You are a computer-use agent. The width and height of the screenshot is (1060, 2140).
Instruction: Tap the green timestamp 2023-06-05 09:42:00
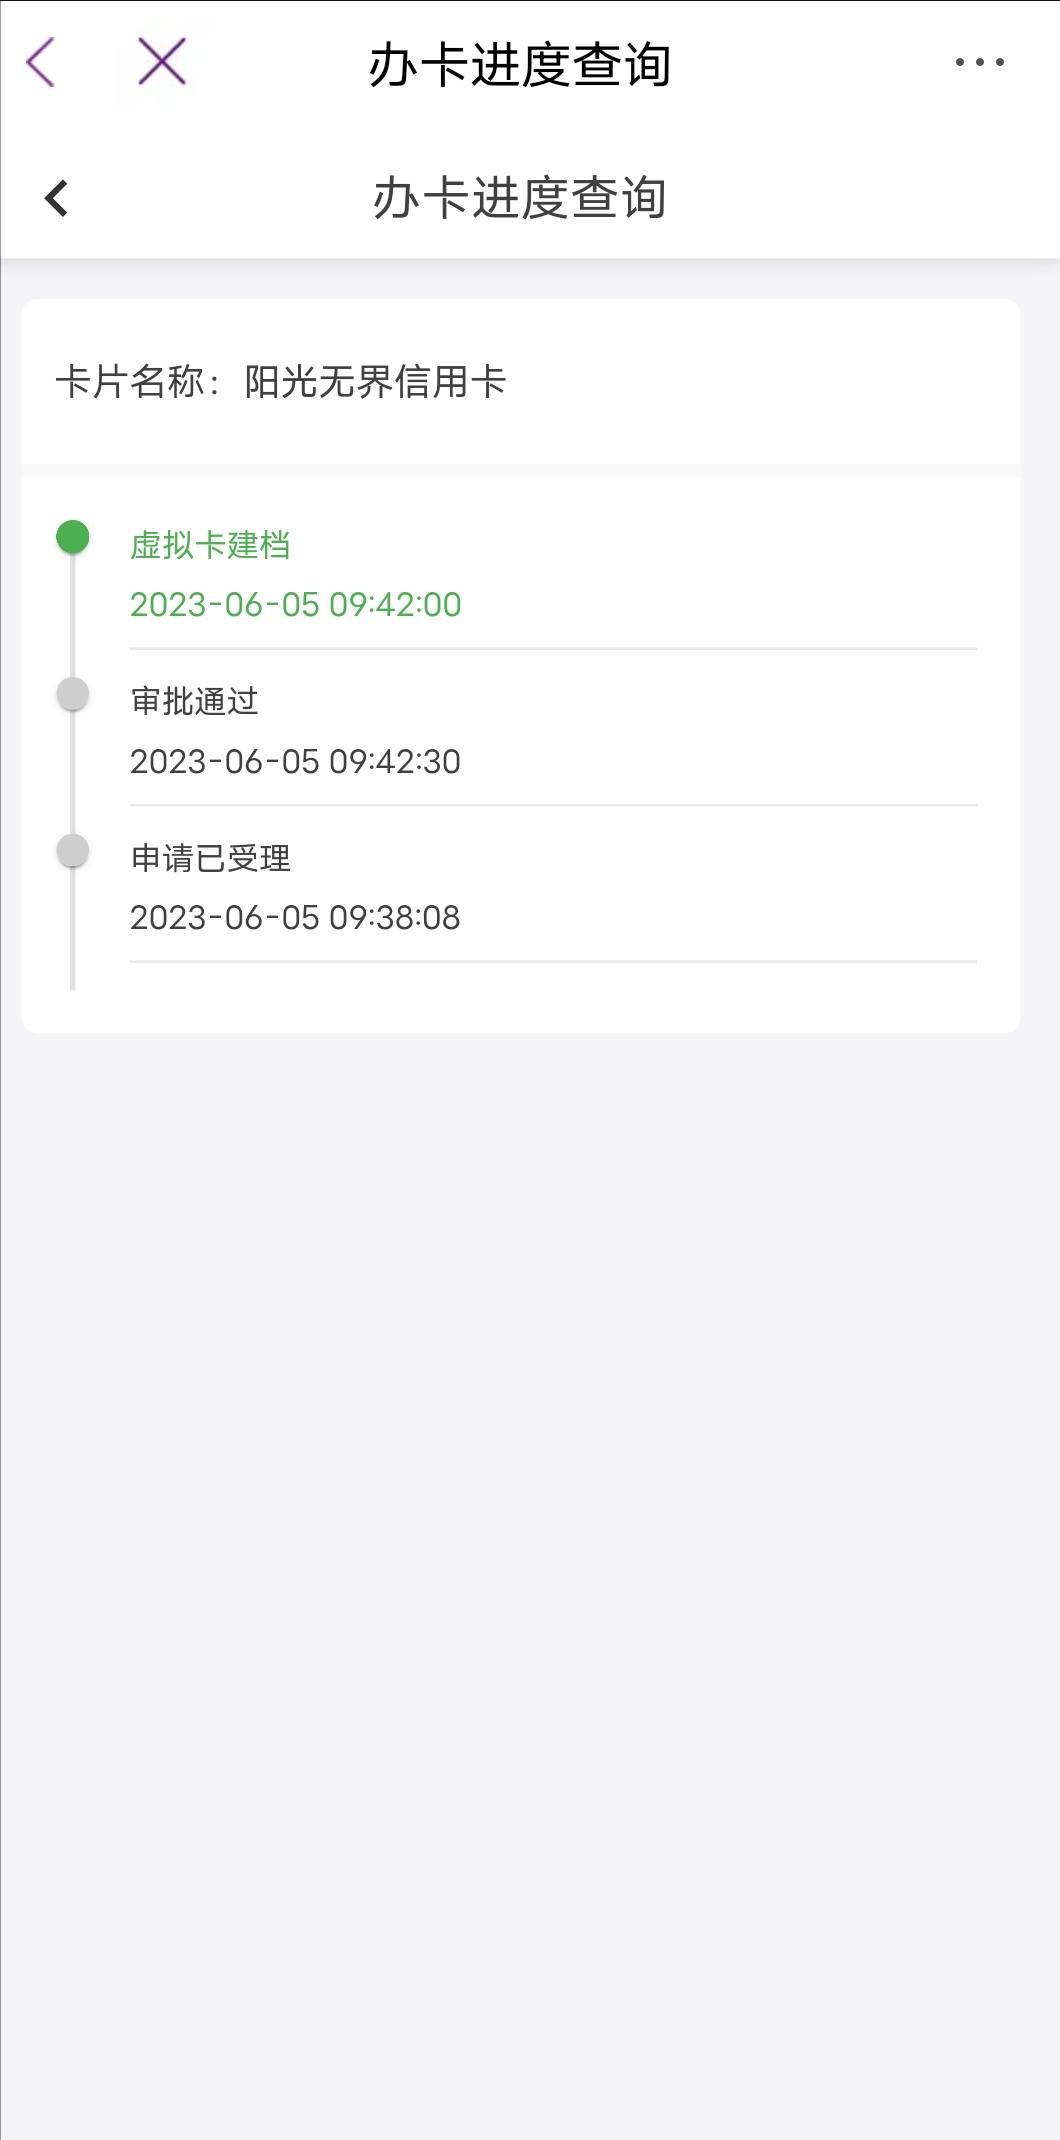pyautogui.click(x=295, y=605)
